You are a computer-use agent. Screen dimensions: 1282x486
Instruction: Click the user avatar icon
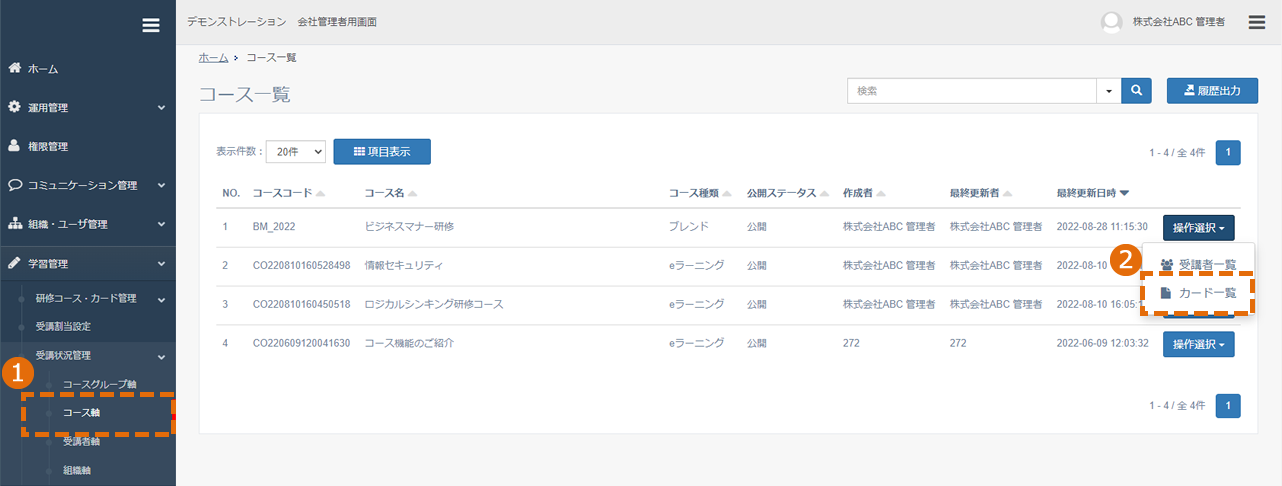pos(1110,22)
